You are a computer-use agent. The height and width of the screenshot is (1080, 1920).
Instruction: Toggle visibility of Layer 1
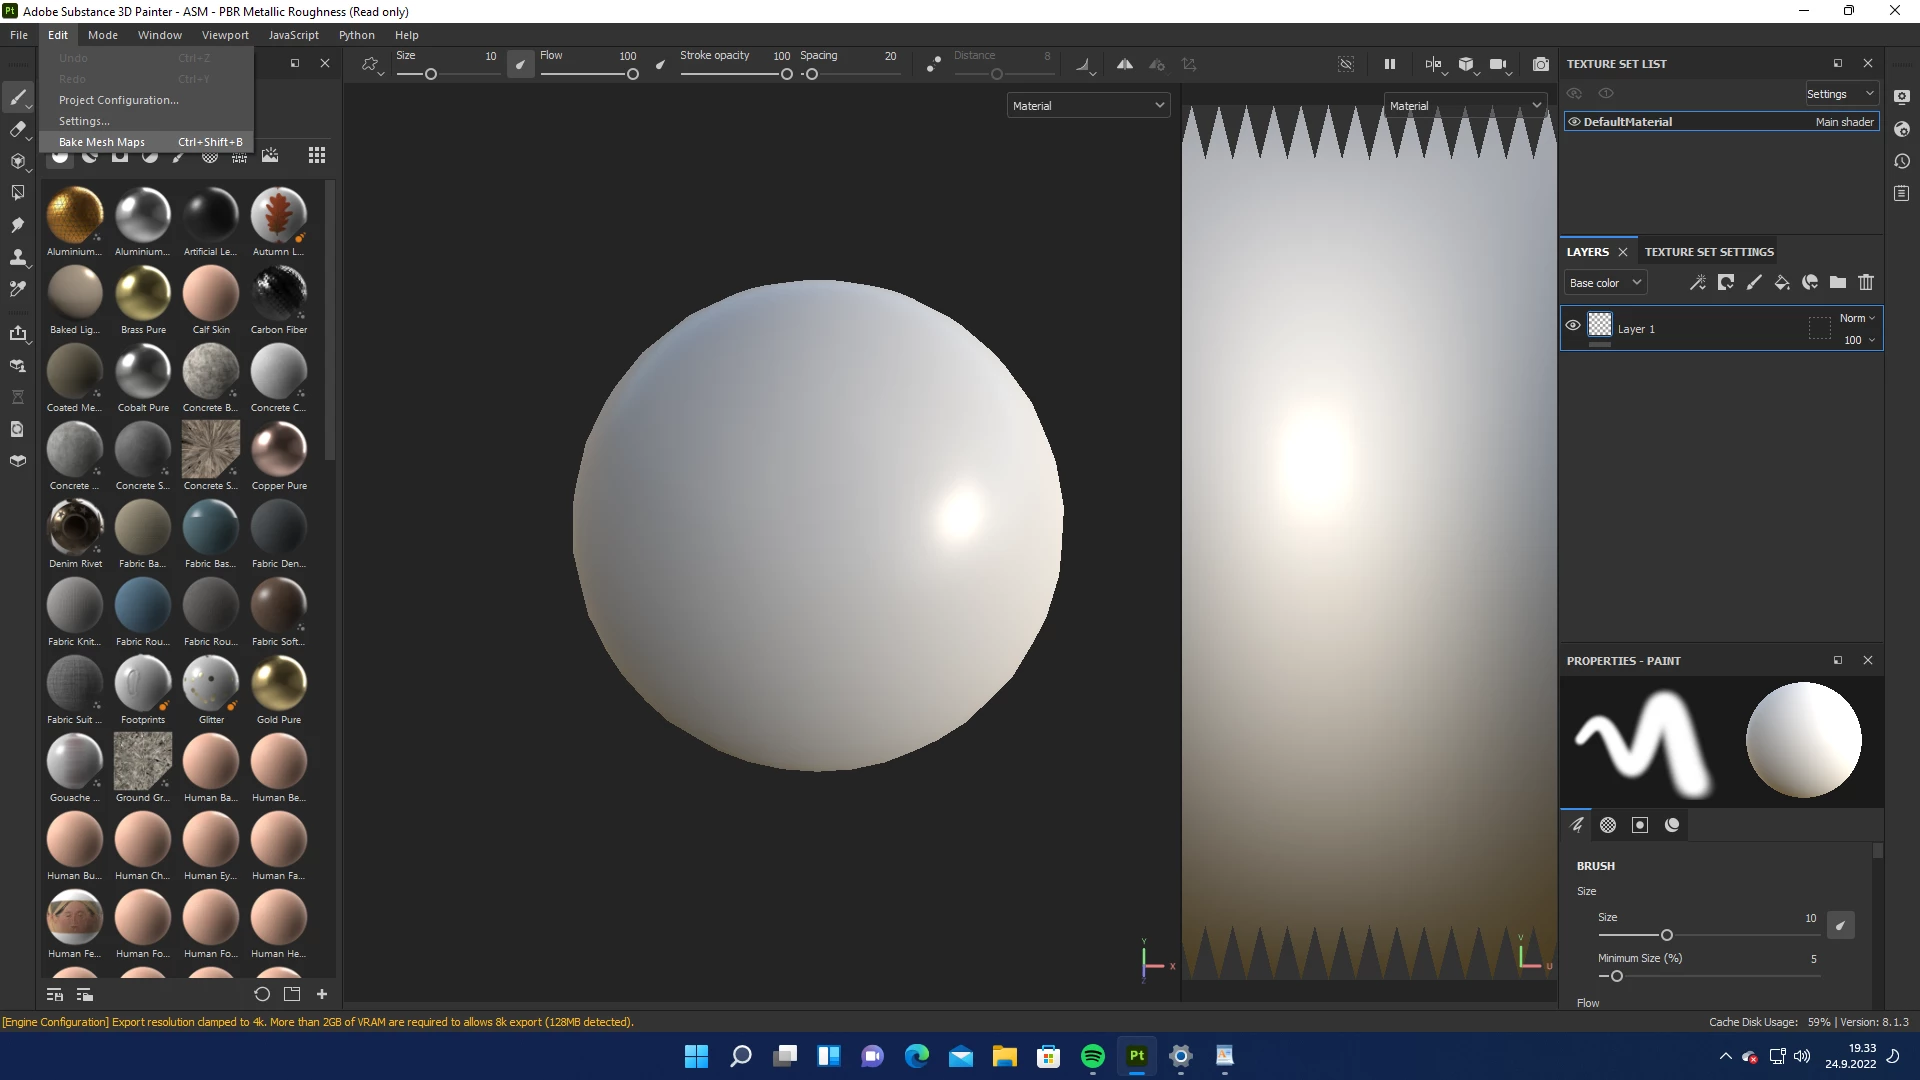(x=1573, y=326)
